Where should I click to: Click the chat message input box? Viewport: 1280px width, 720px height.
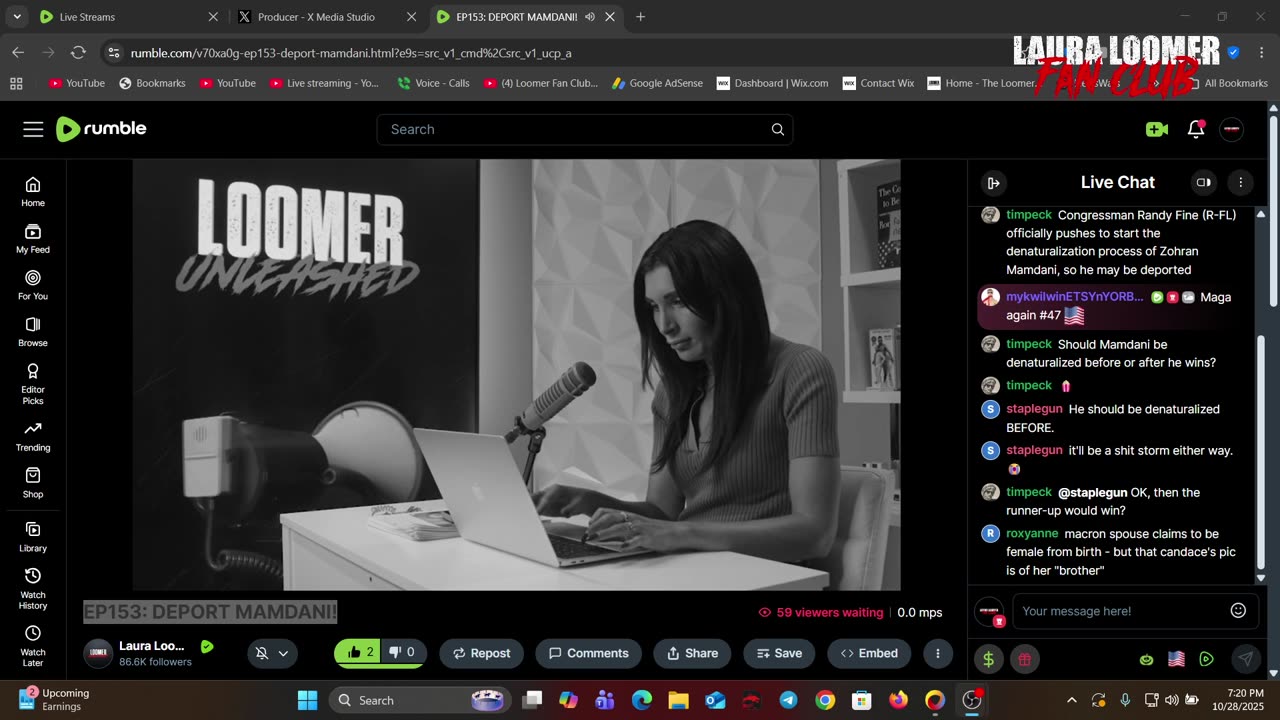(x=1118, y=611)
